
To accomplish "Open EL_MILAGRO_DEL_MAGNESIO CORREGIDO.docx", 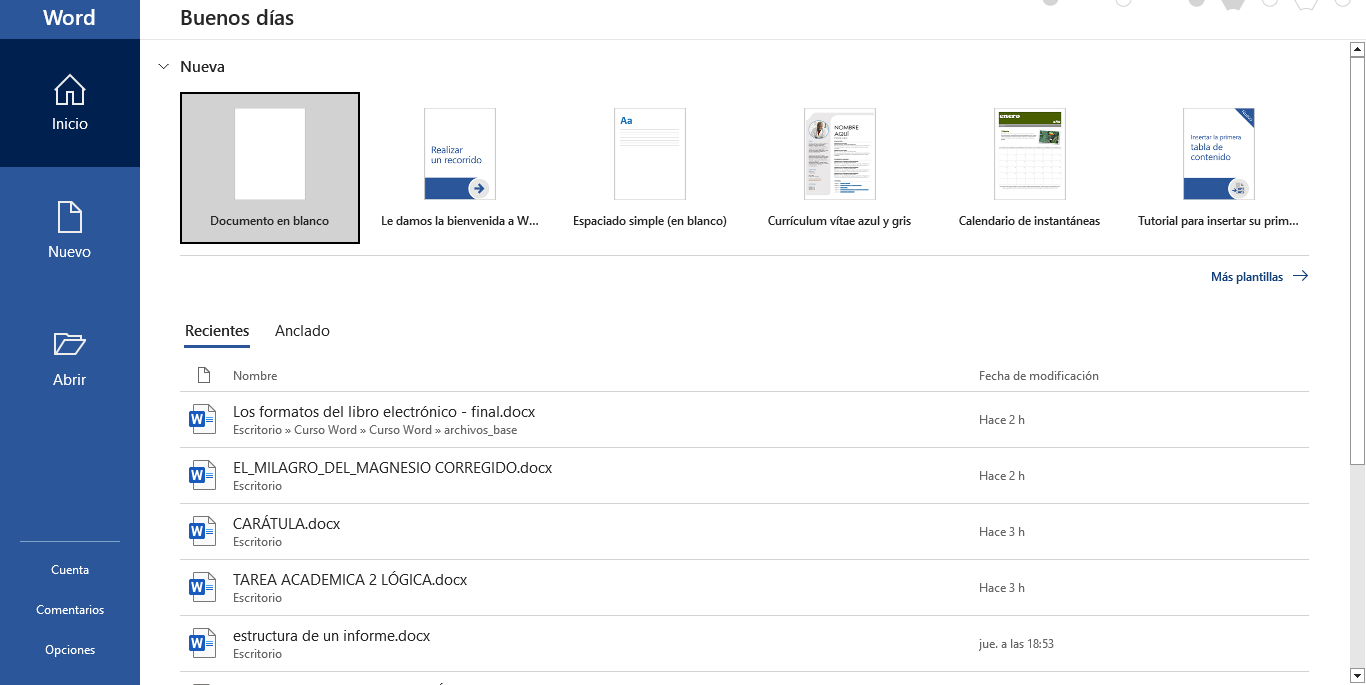I will (744, 476).
